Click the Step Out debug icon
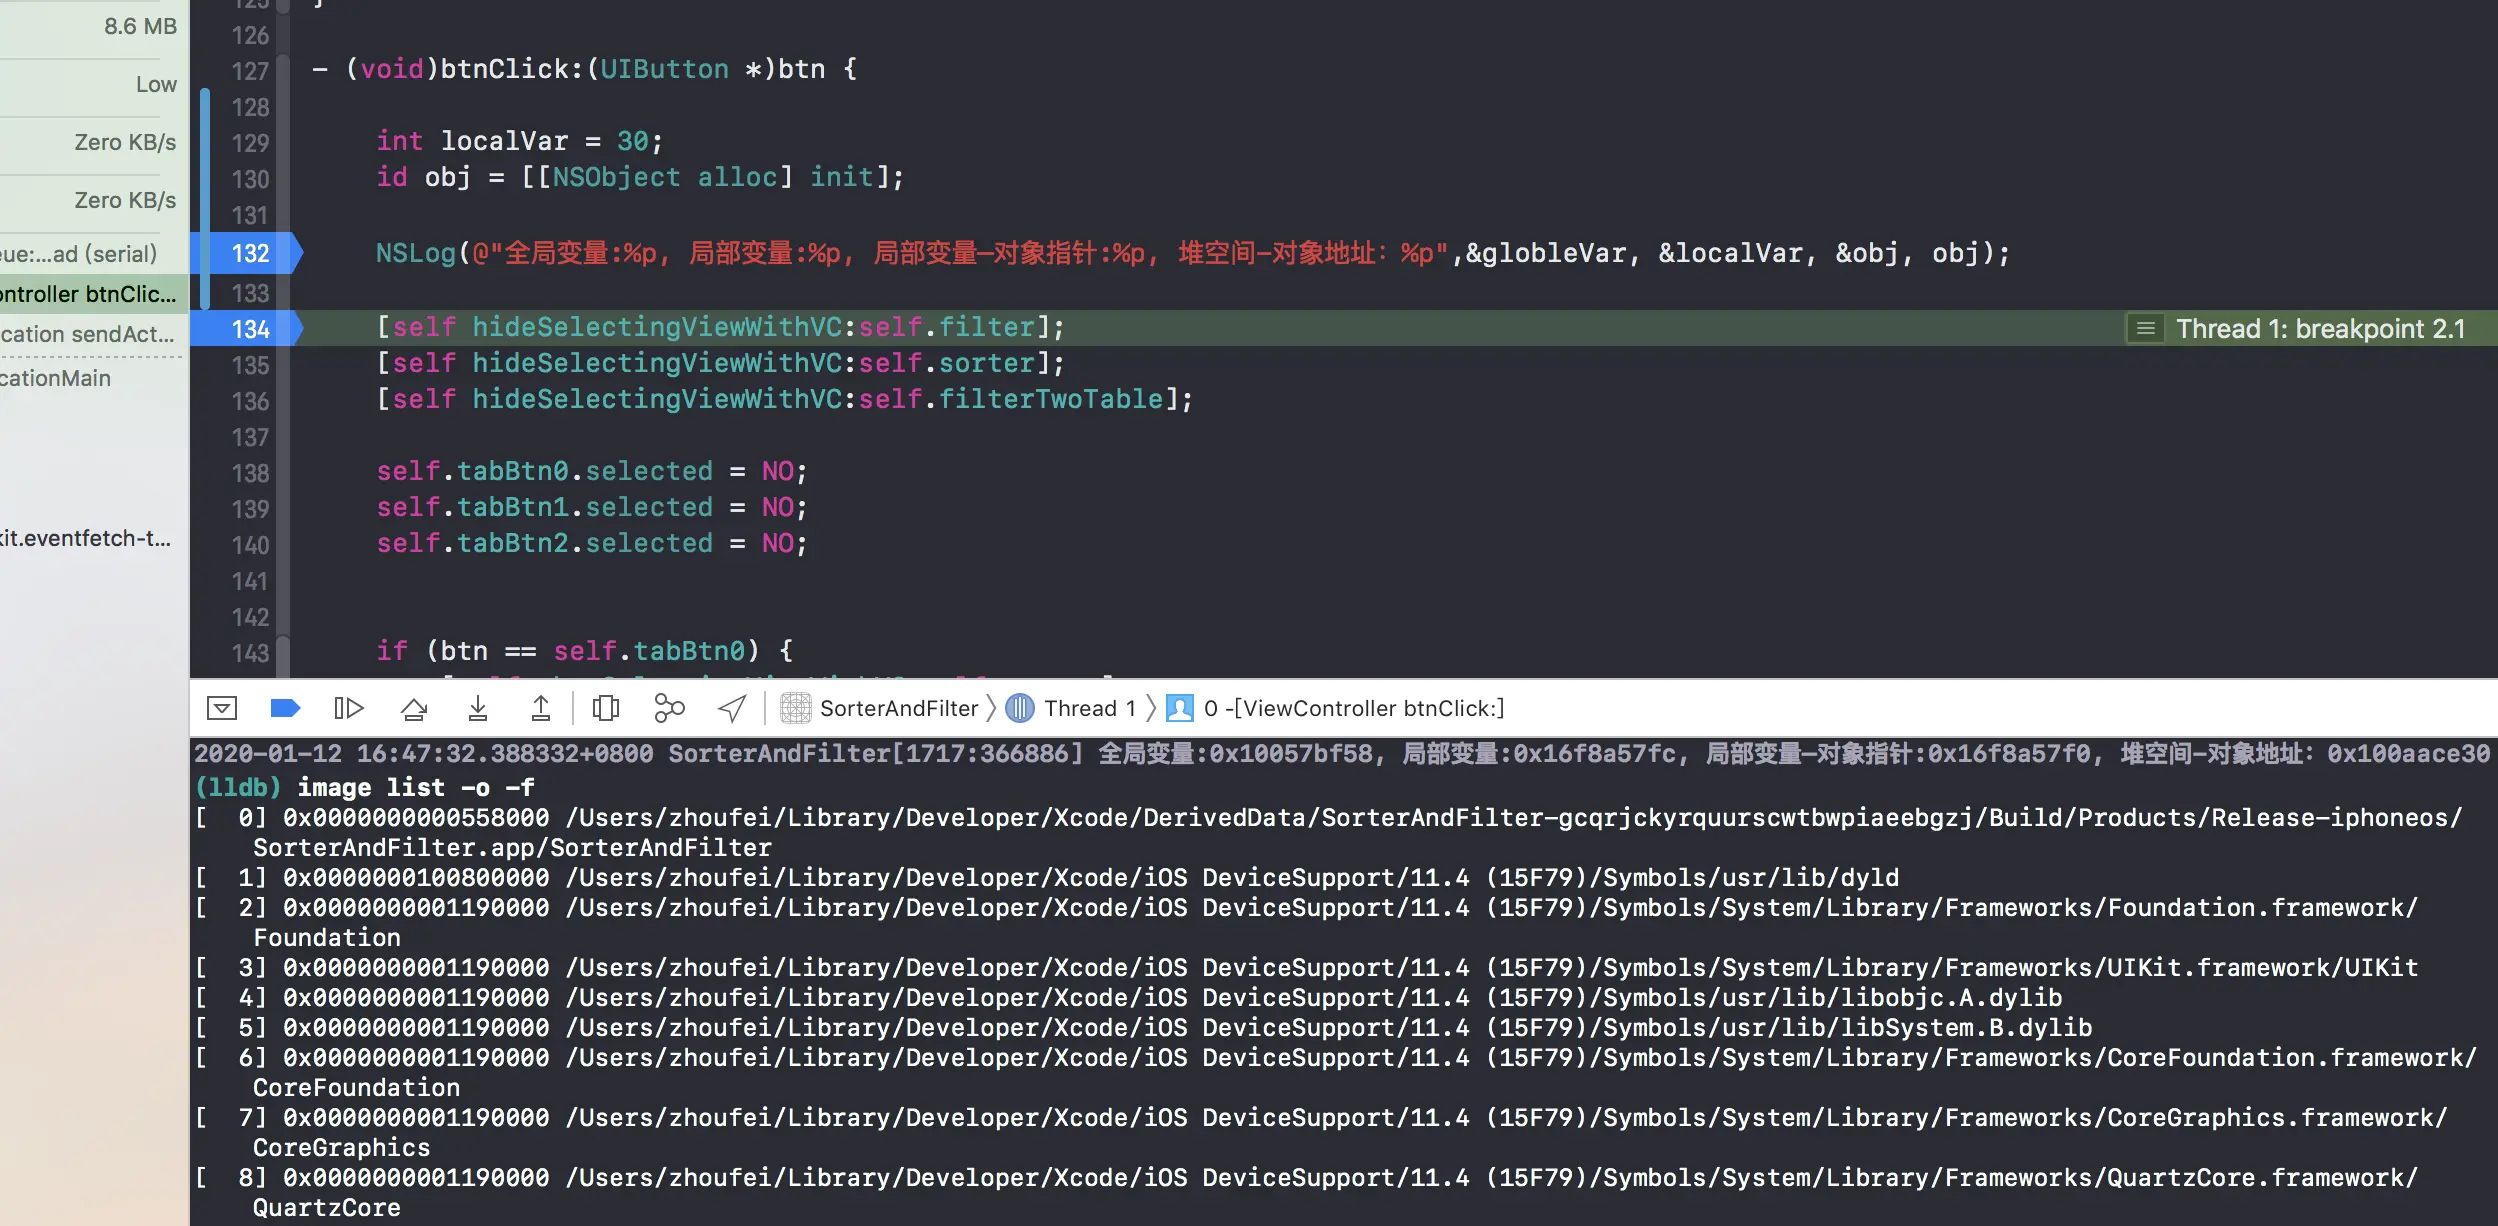 click(x=540, y=709)
